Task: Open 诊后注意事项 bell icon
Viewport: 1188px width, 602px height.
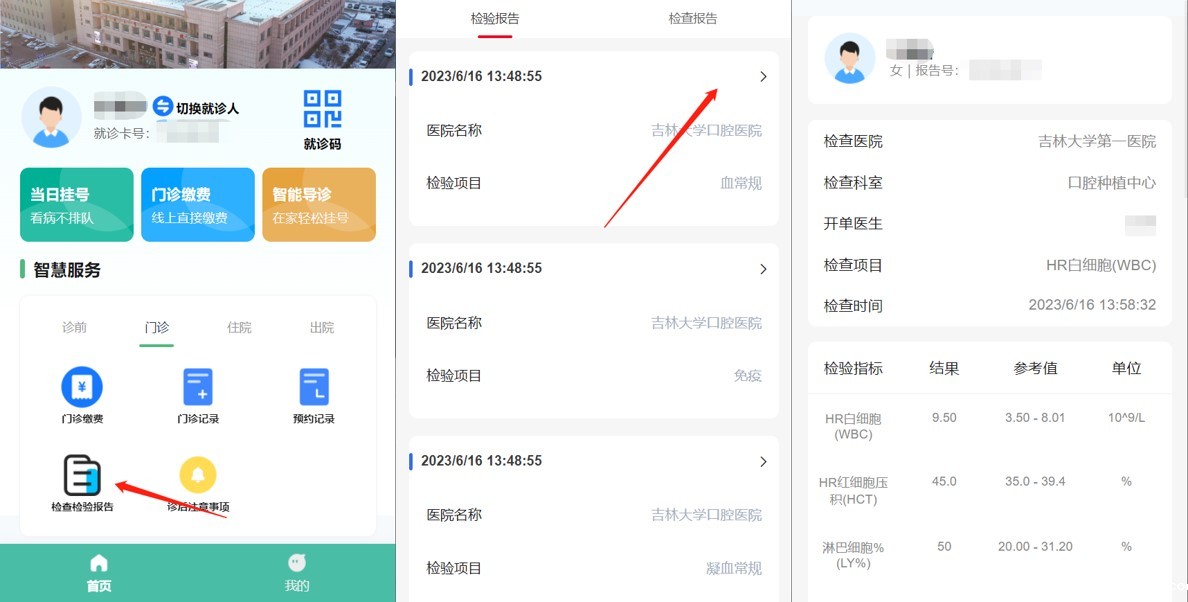Action: click(198, 475)
